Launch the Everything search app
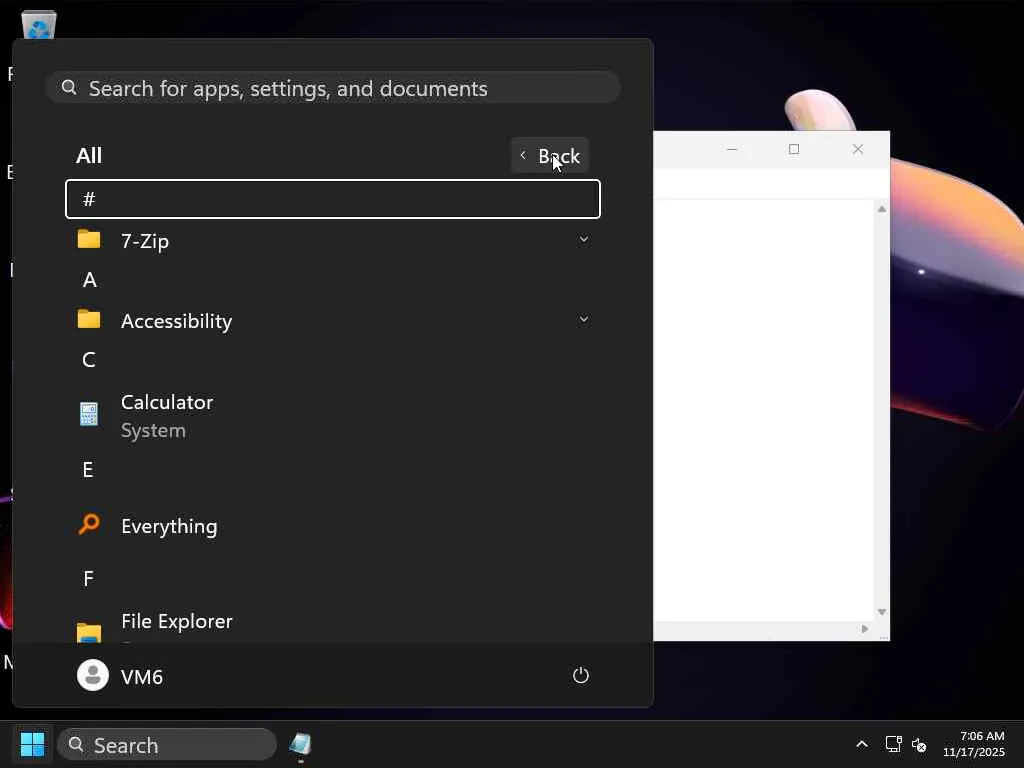Viewport: 1024px width, 768px height. pos(333,526)
